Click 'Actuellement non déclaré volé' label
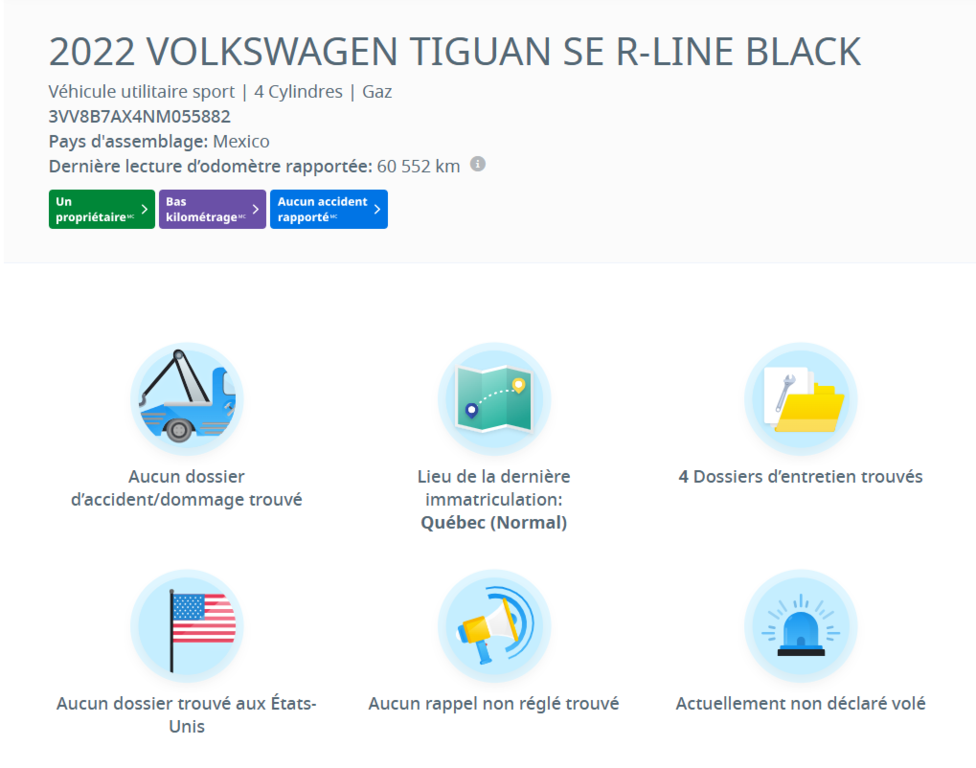 [800, 703]
